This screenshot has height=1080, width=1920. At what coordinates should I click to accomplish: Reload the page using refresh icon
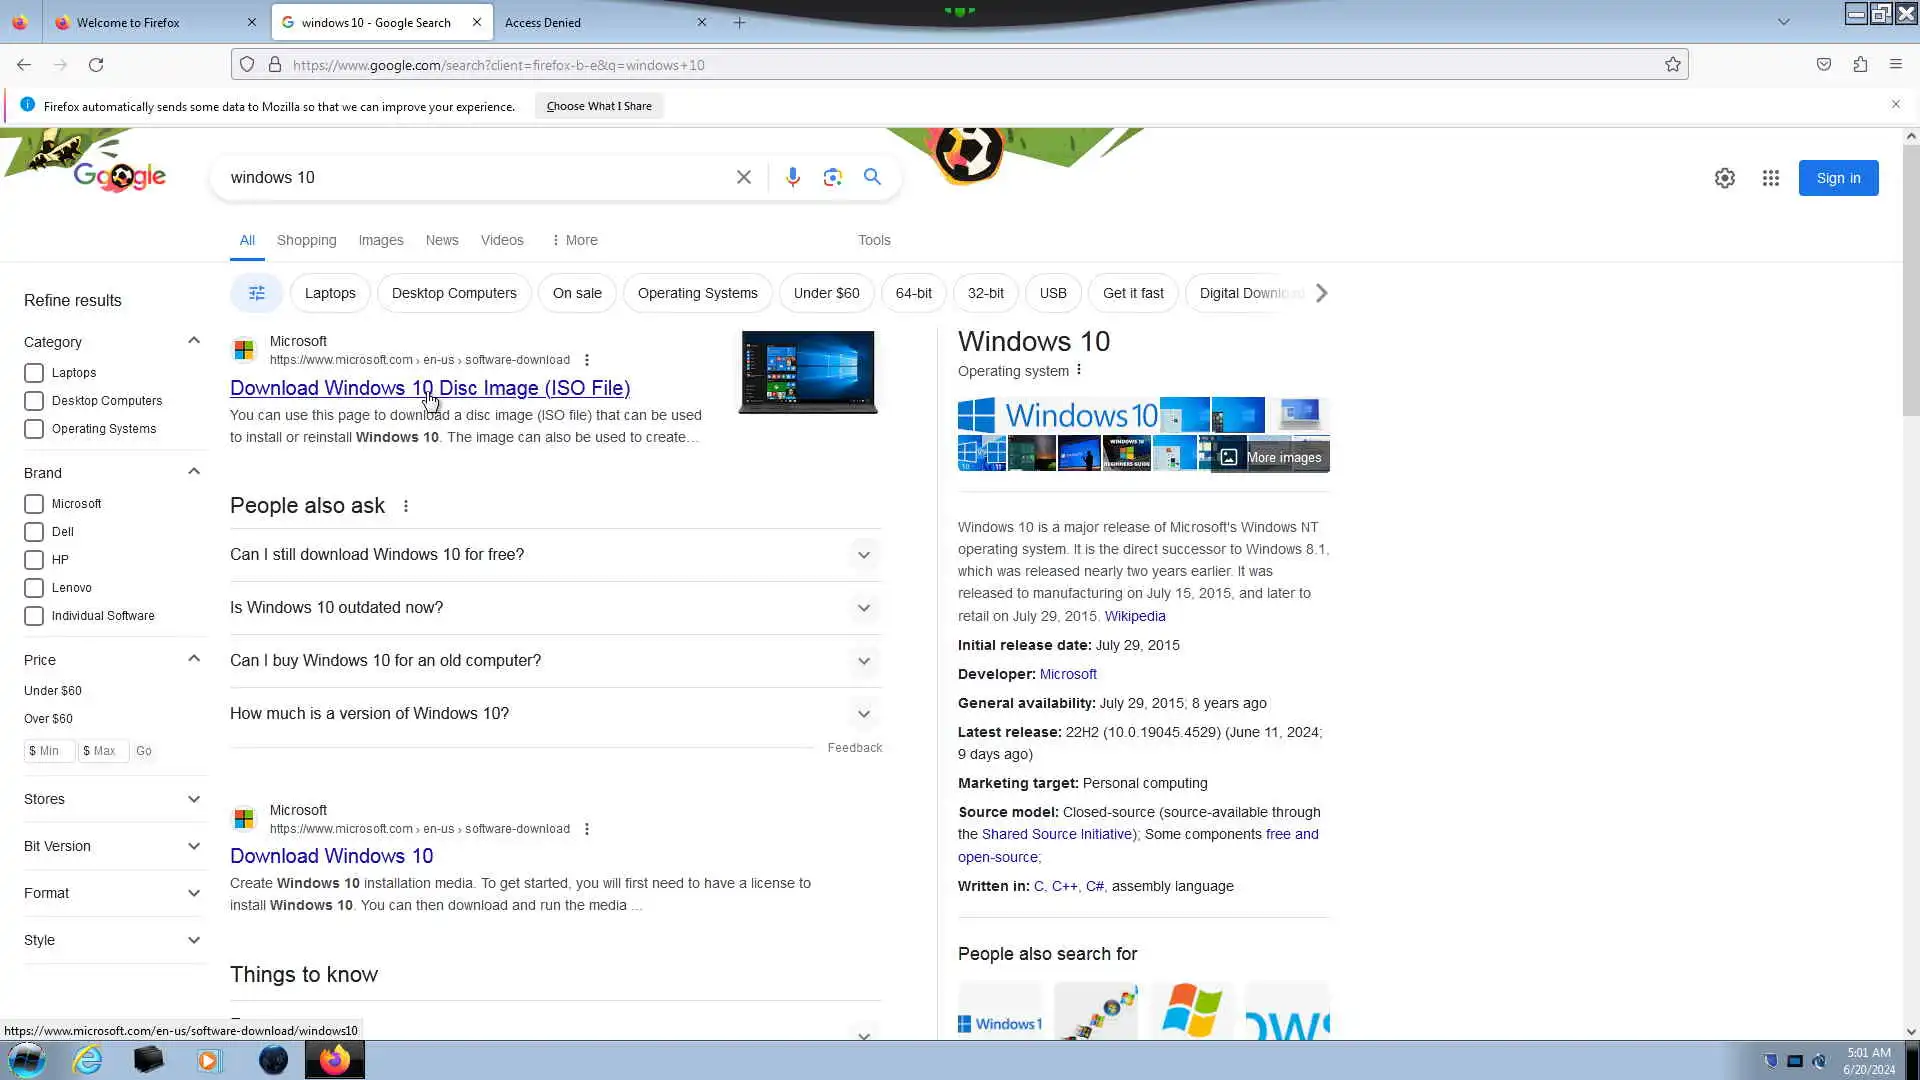pyautogui.click(x=96, y=65)
